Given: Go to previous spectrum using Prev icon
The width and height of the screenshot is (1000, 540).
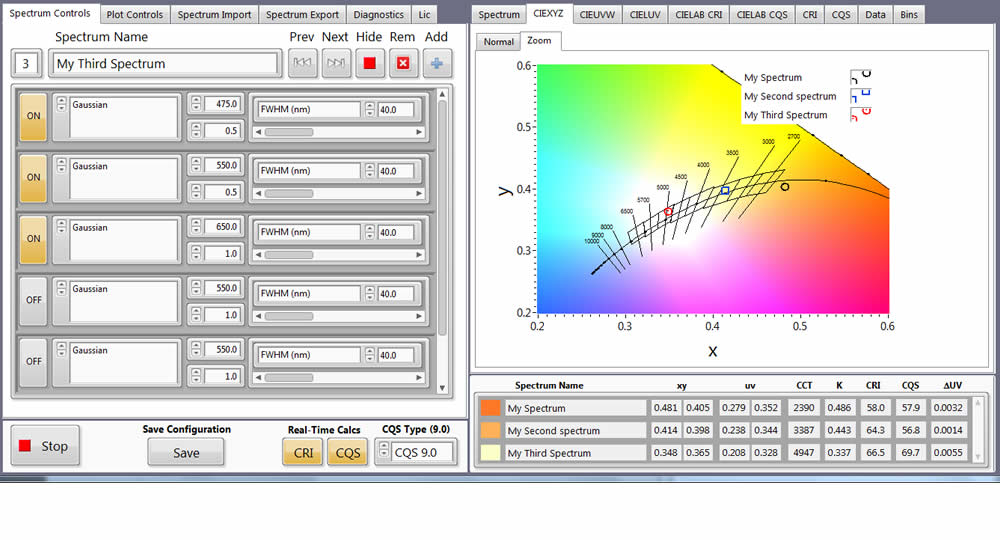Looking at the screenshot, I should tap(302, 63).
